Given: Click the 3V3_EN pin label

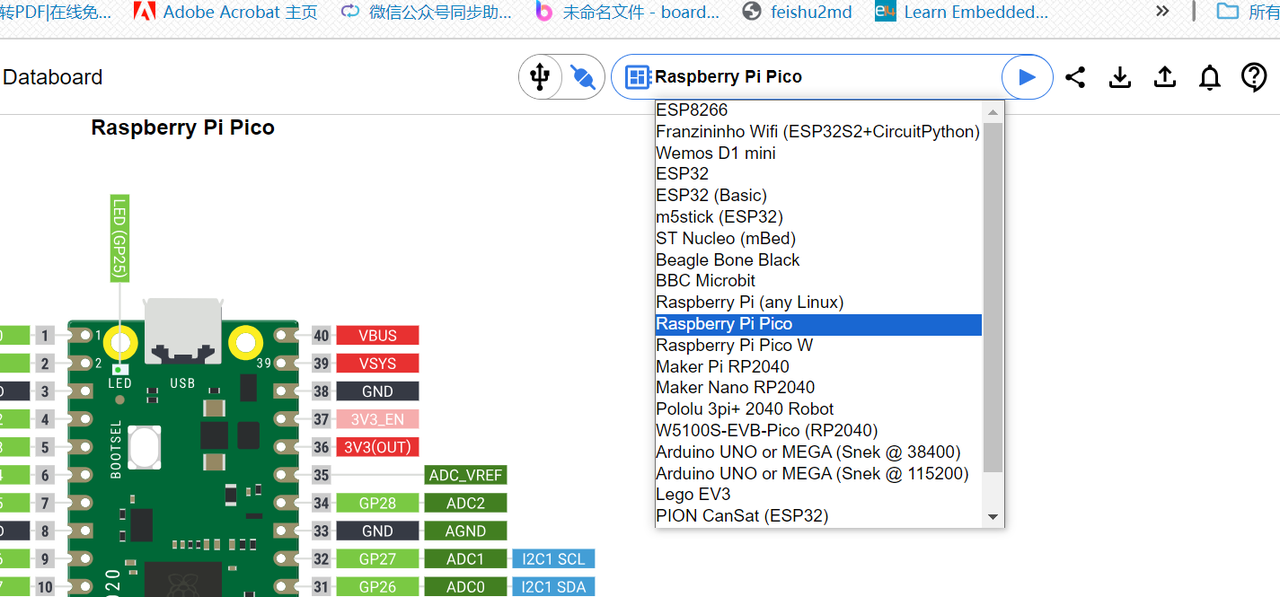Looking at the screenshot, I should pyautogui.click(x=378, y=420).
